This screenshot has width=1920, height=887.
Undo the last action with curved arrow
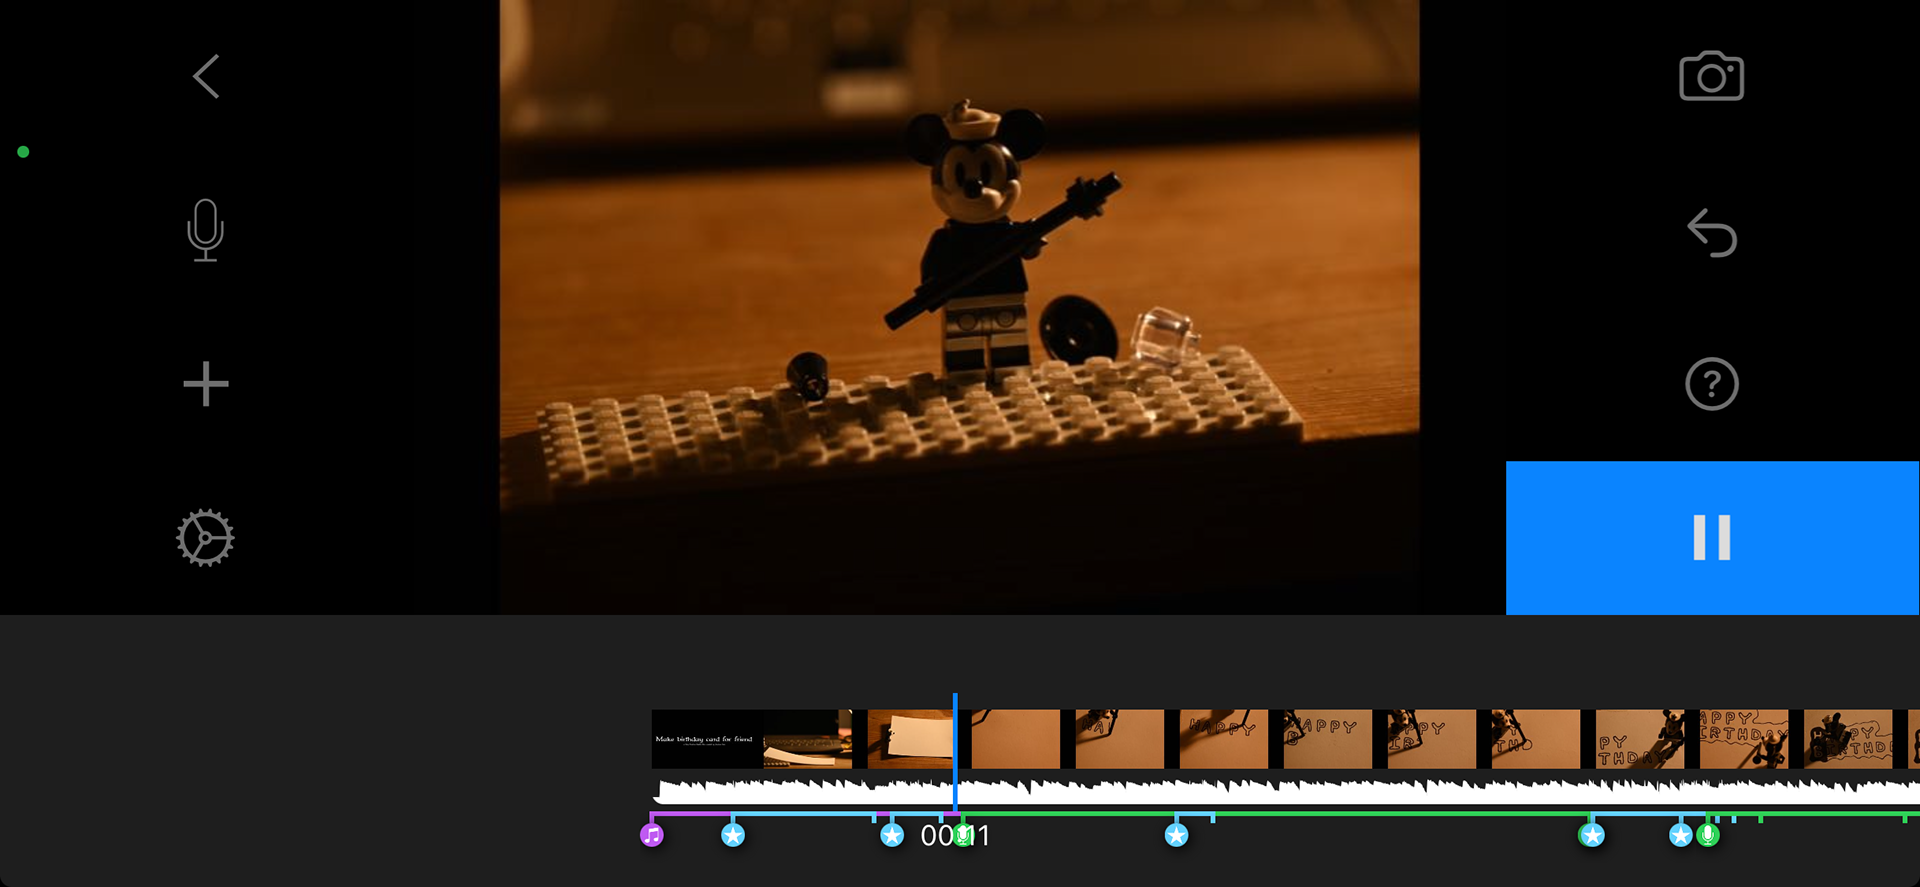1712,232
